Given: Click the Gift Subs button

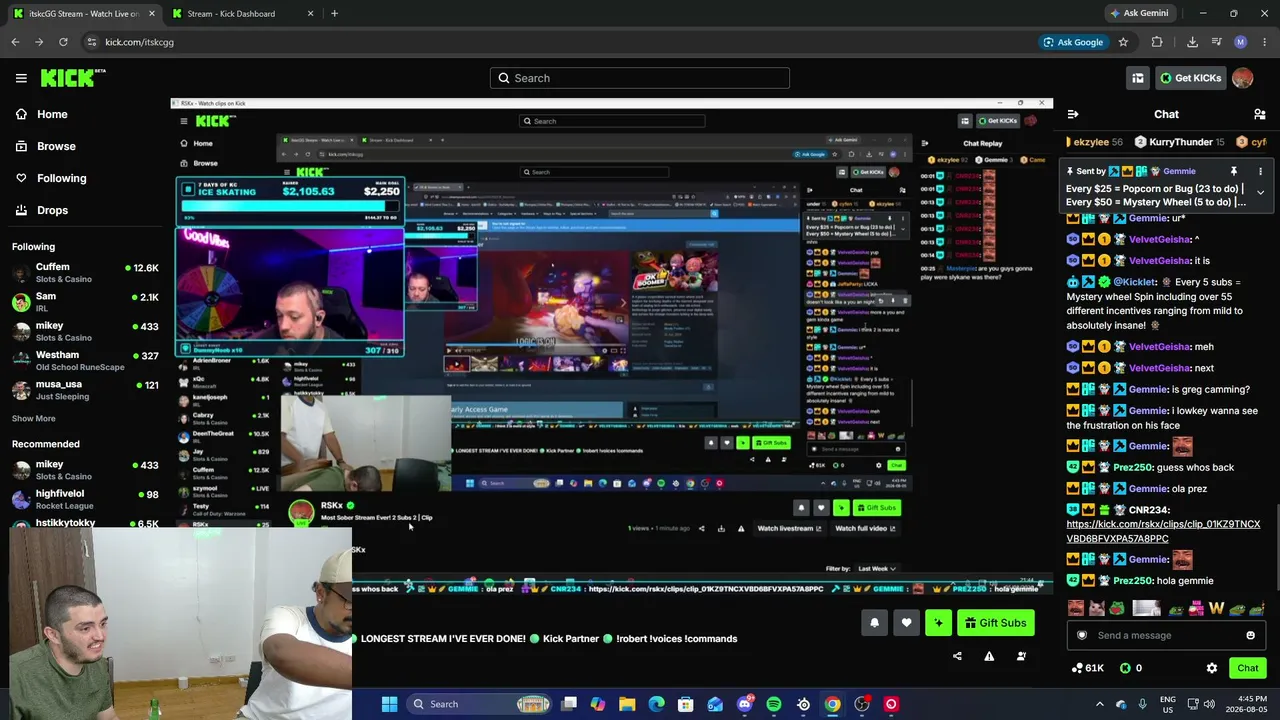Looking at the screenshot, I should pyautogui.click(x=995, y=623).
